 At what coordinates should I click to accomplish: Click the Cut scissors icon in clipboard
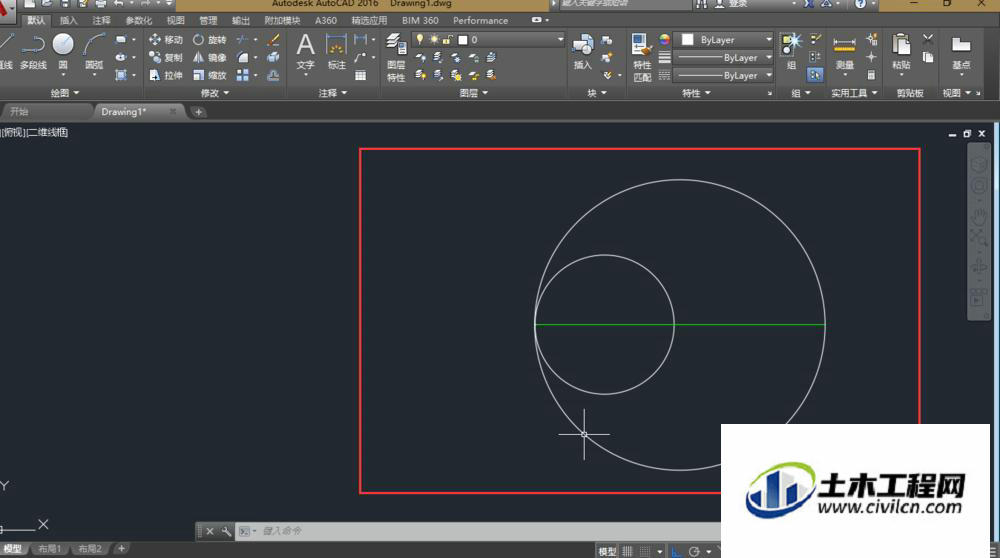[x=928, y=40]
